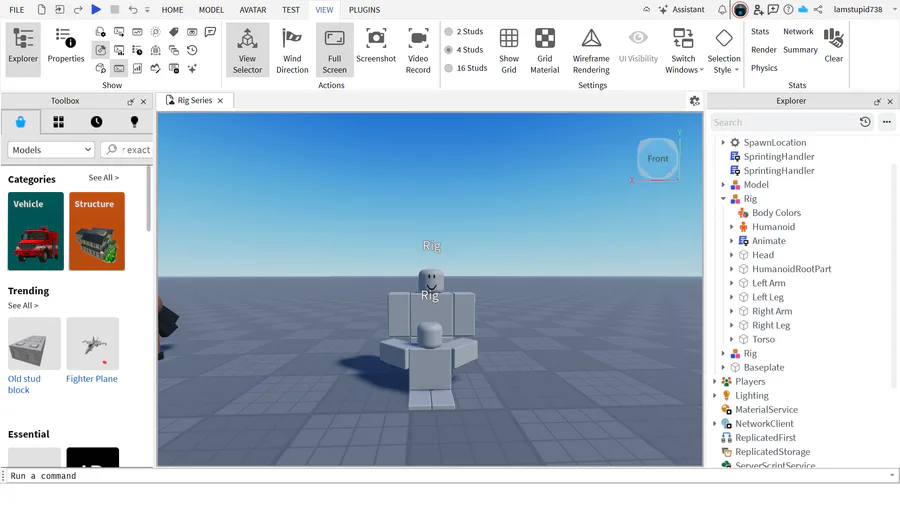Start Video Record
The width and height of the screenshot is (900, 506).
pos(418,49)
